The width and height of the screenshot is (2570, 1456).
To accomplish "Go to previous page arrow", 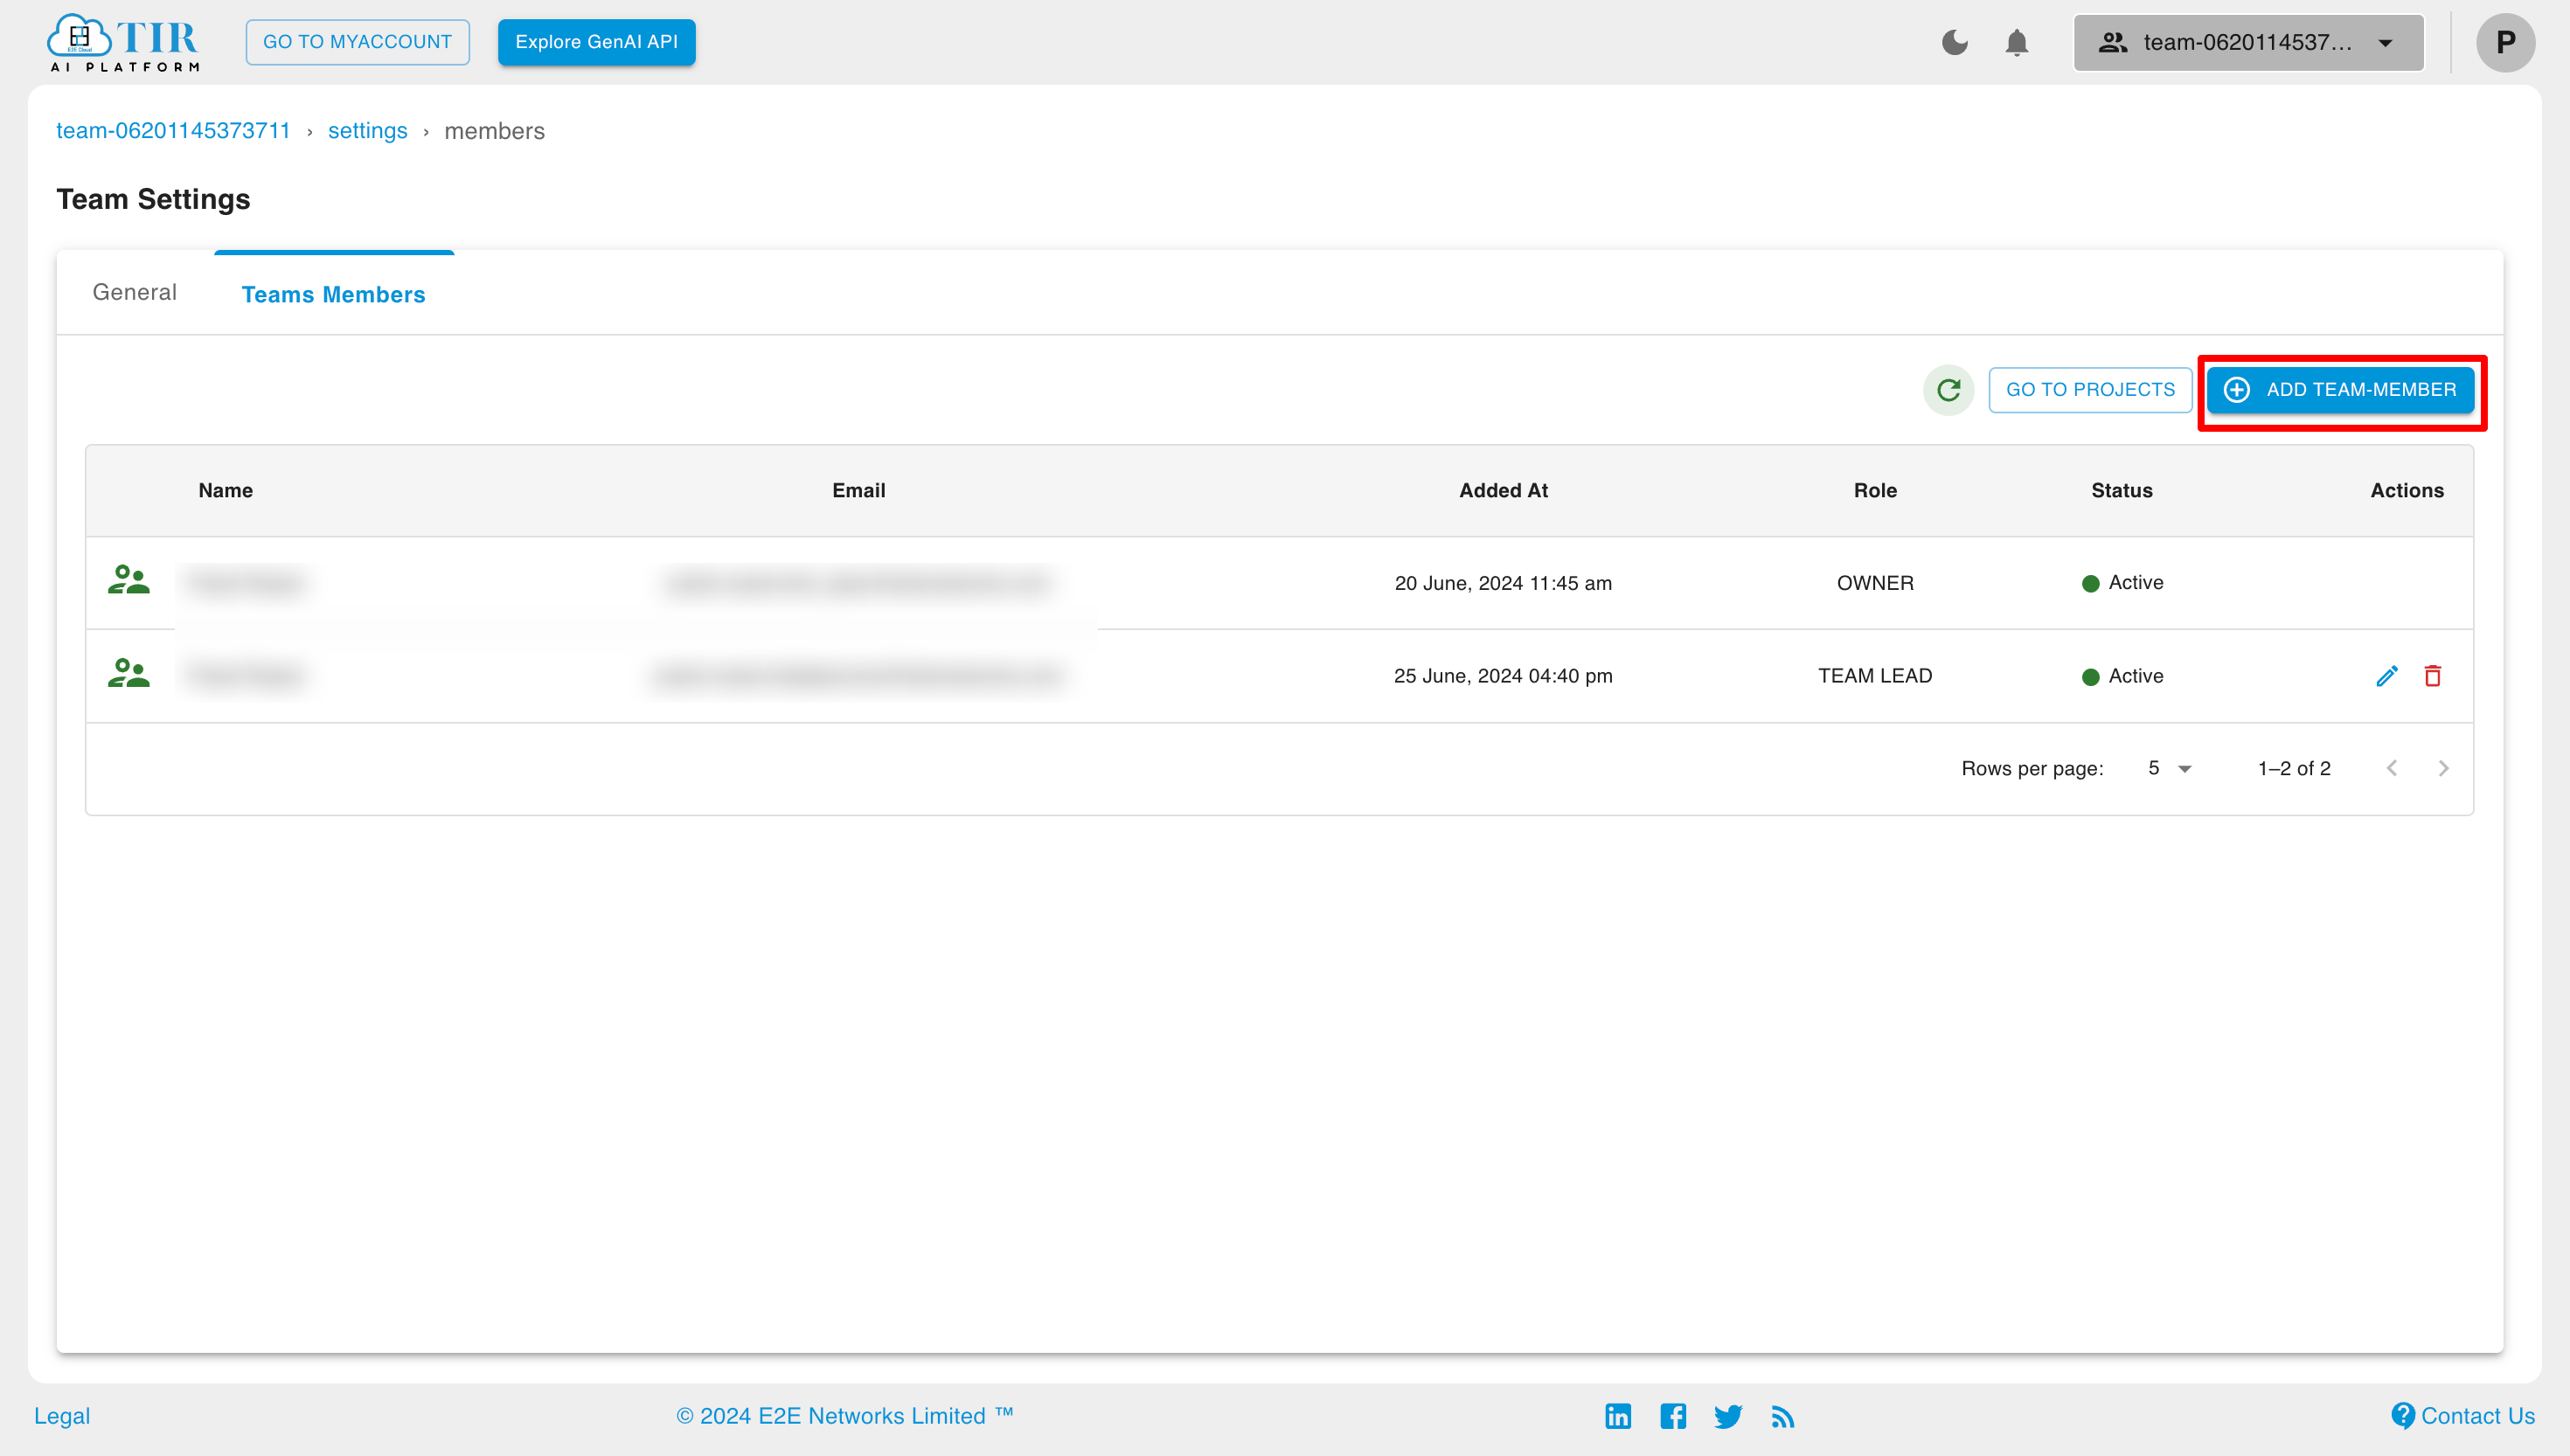I will pyautogui.click(x=2391, y=768).
